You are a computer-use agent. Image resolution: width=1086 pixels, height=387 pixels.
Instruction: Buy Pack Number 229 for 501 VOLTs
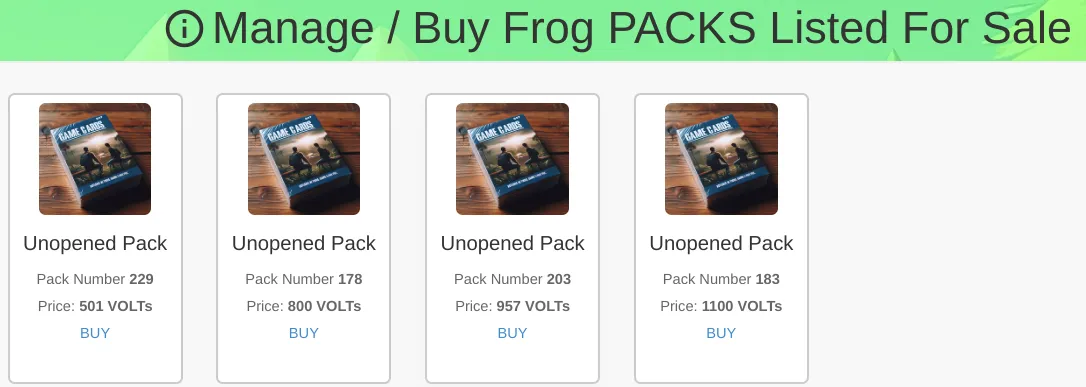[x=95, y=333]
